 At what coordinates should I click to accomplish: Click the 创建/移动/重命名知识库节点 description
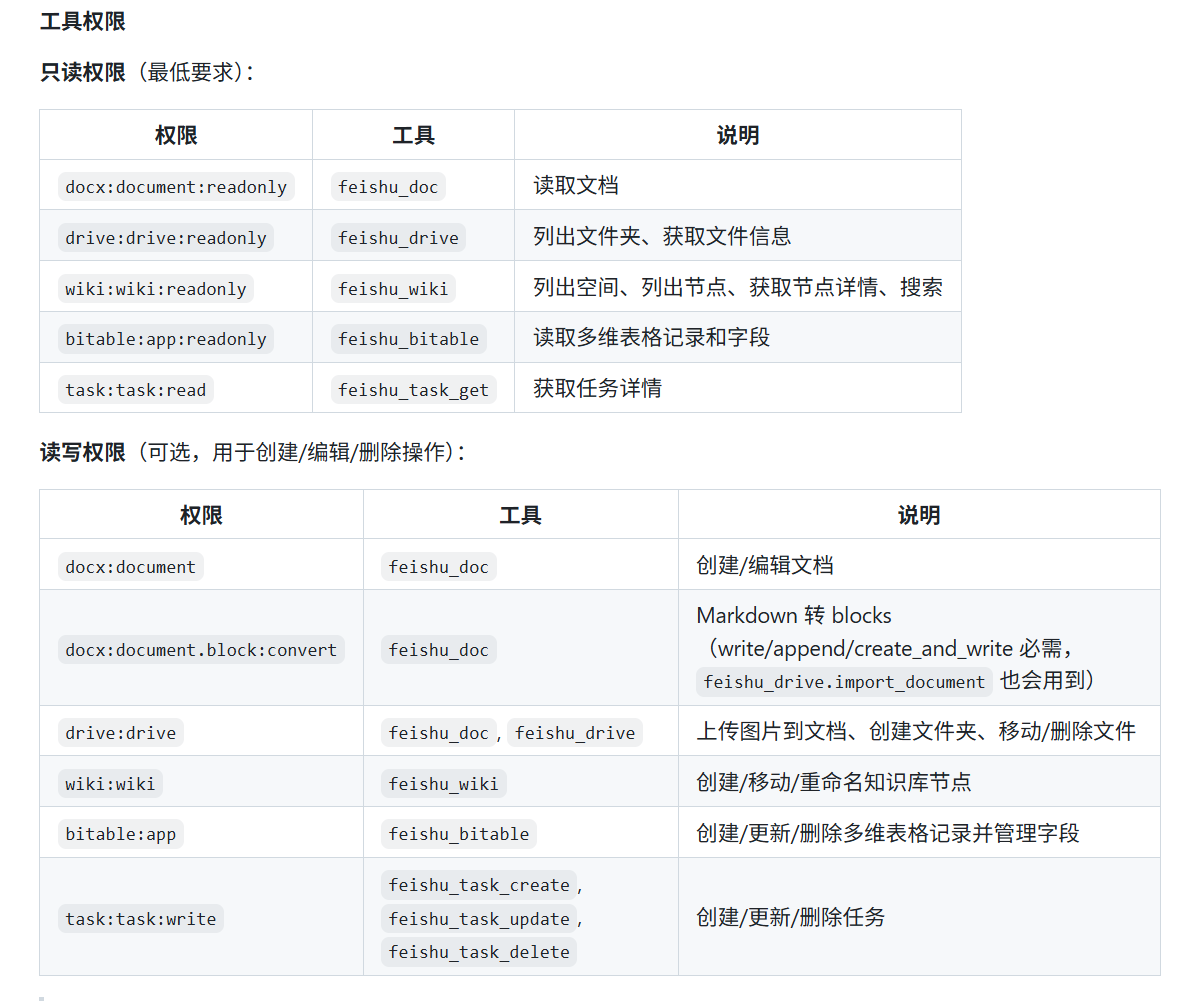point(834,782)
